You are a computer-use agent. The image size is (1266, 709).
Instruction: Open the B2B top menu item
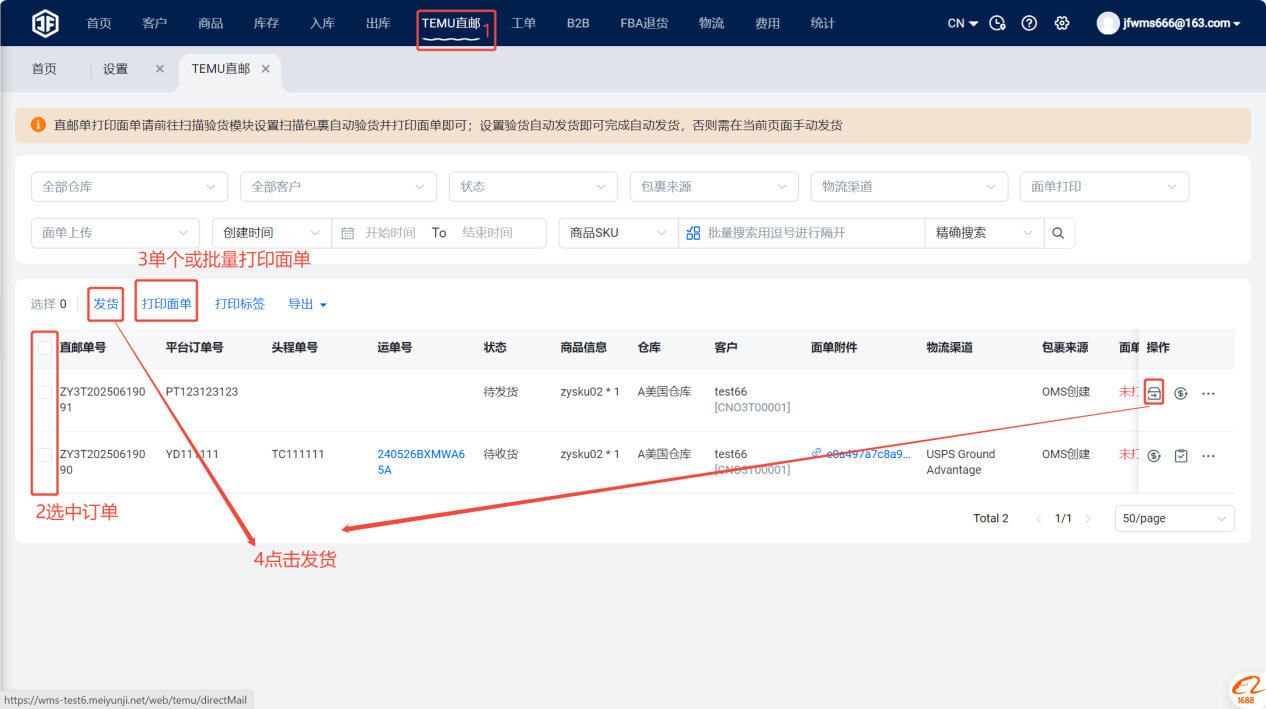pos(578,23)
